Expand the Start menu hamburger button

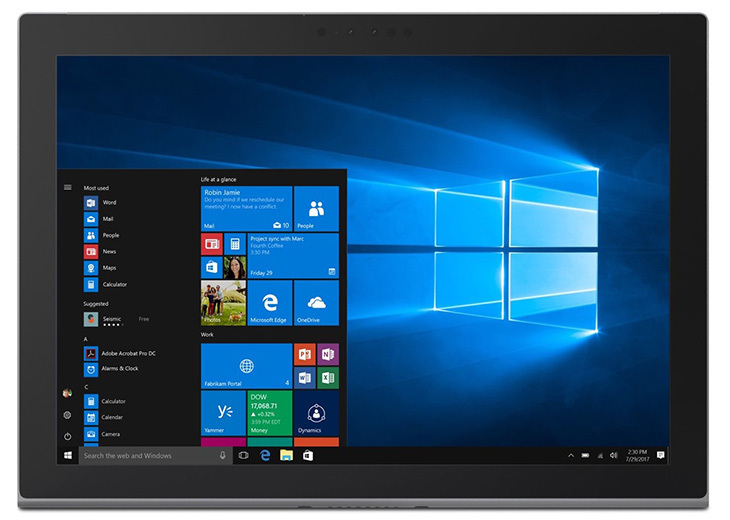pos(68,187)
